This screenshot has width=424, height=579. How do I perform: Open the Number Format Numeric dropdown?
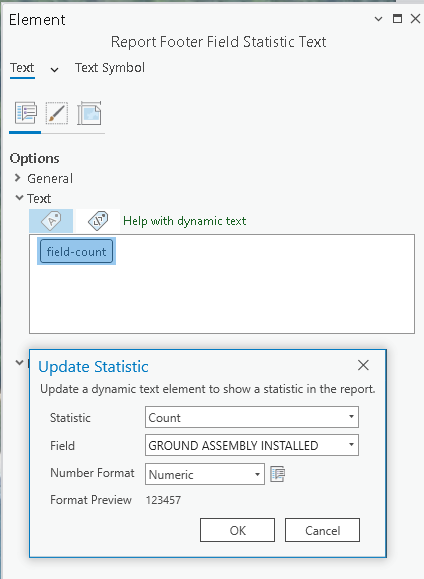[205, 474]
